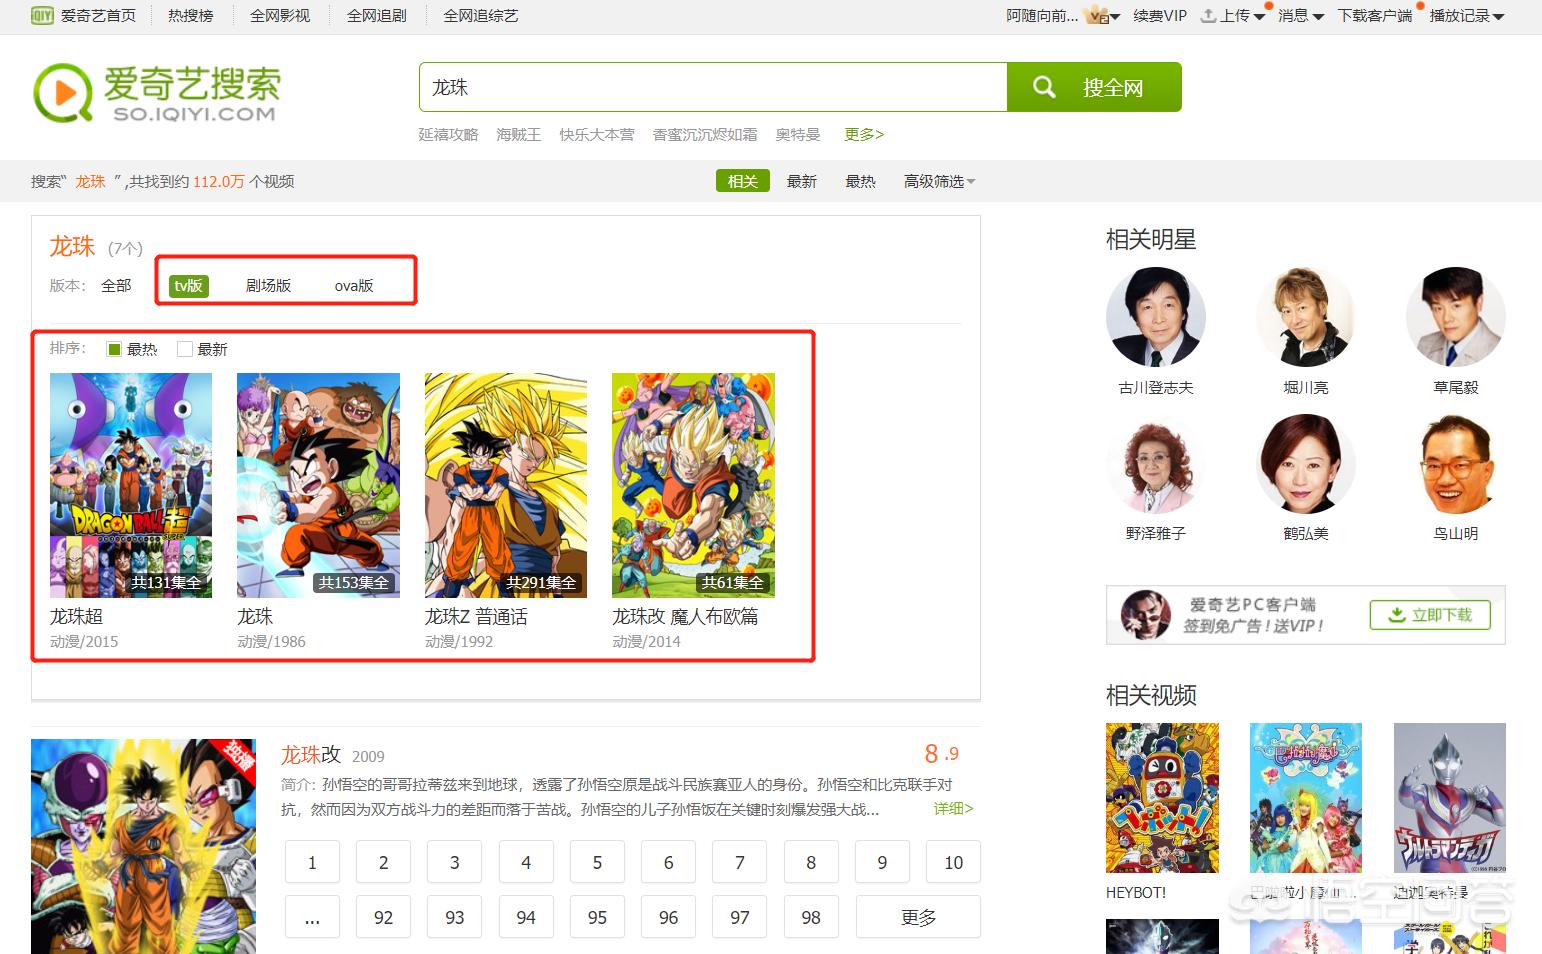
Task: Click the 龙珠超 title text
Action: click(x=77, y=616)
